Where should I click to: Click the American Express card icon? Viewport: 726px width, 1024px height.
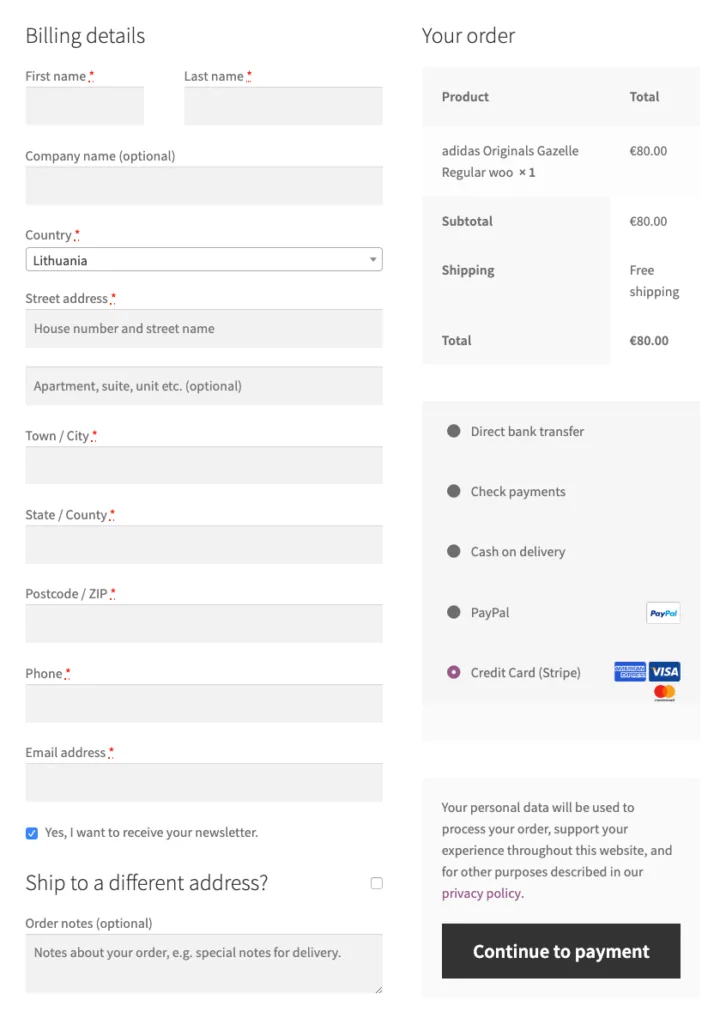tap(630, 671)
